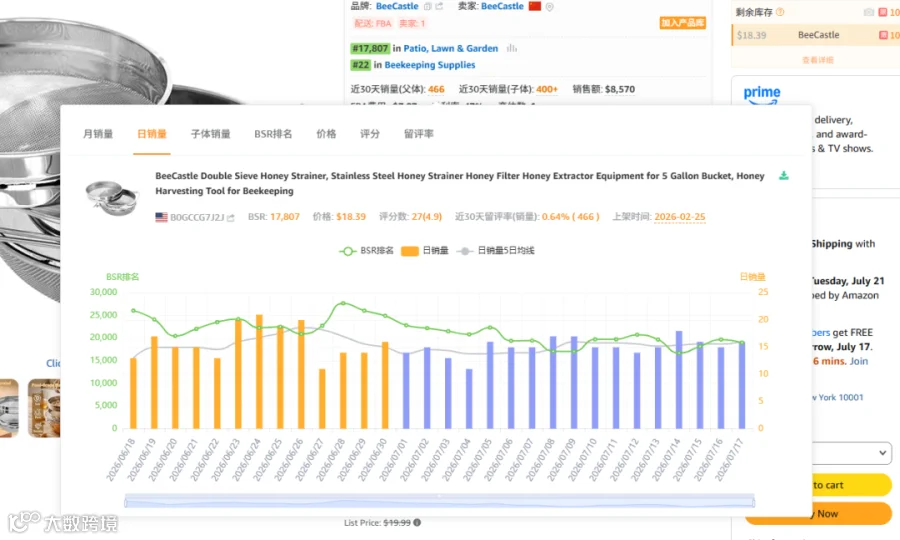
Task: Click the 近30天销量(父体) value 466
Action: (x=436, y=89)
